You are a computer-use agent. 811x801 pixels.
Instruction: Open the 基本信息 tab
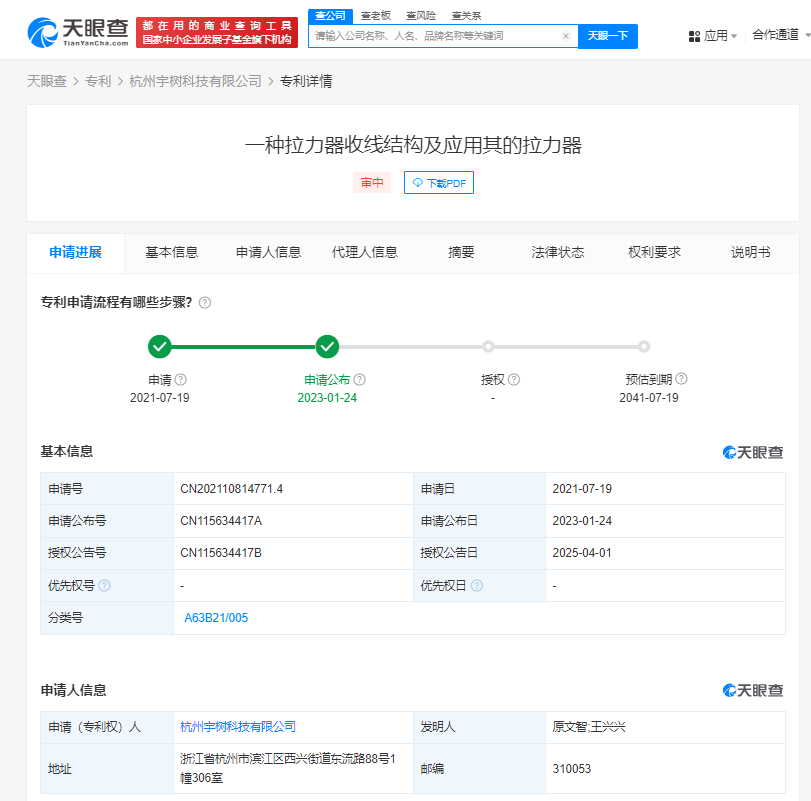172,252
